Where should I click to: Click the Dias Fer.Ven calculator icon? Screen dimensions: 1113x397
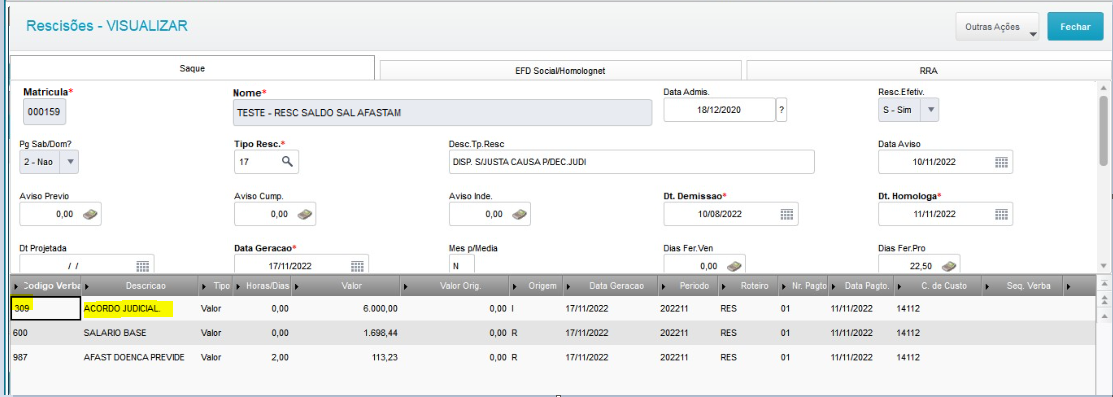point(734,266)
